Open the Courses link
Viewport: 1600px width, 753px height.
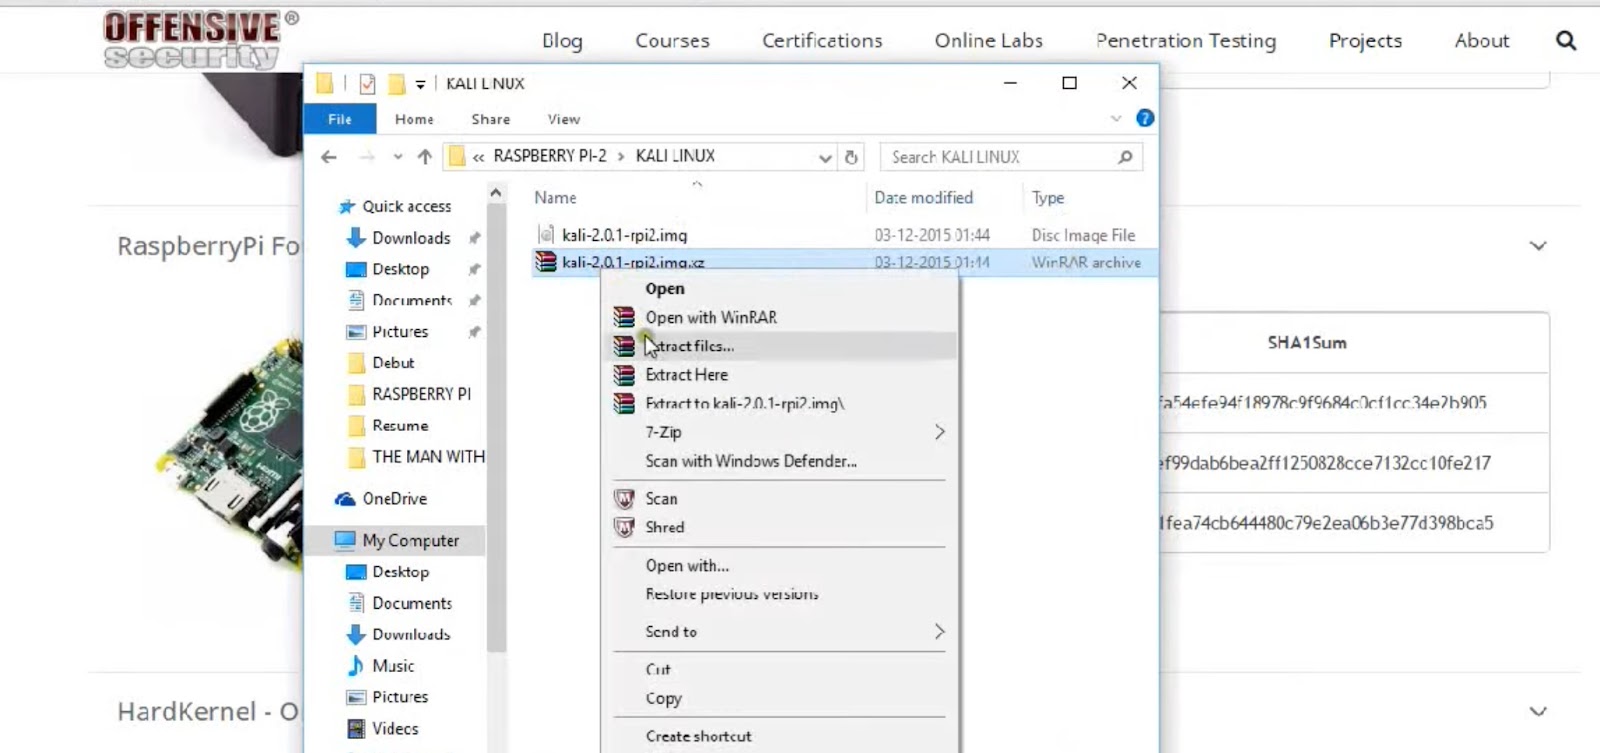[672, 41]
